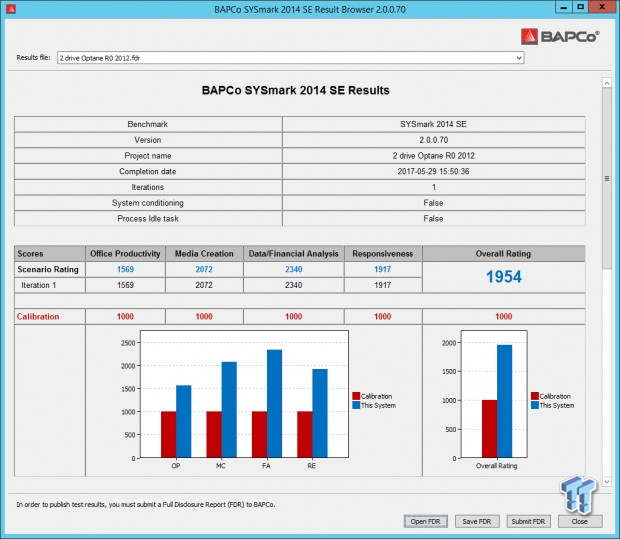Click the vertical scrollbar thumb
The image size is (620, 539).
[x=607, y=178]
